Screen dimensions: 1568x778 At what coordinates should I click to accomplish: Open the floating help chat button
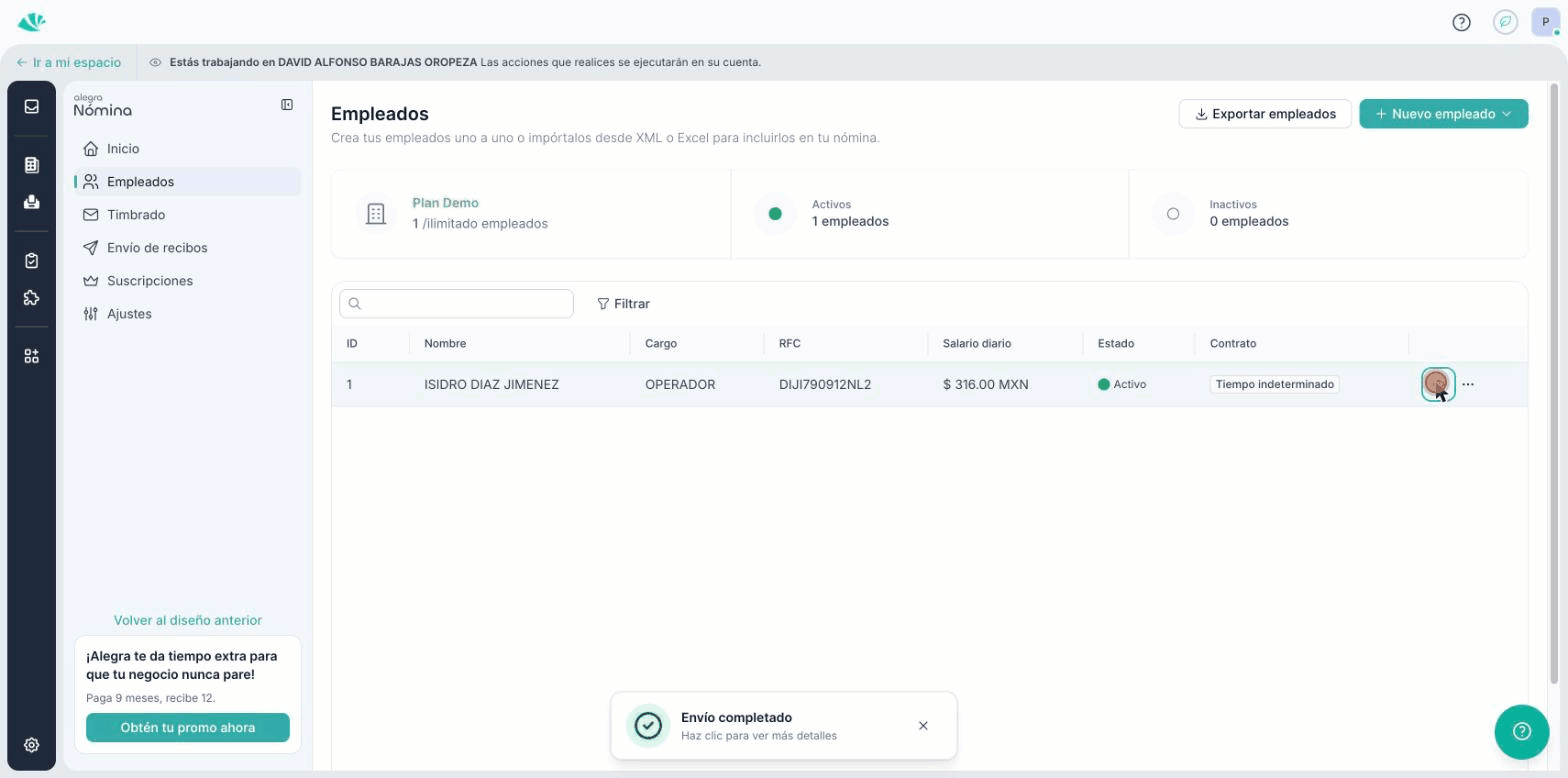(x=1522, y=731)
